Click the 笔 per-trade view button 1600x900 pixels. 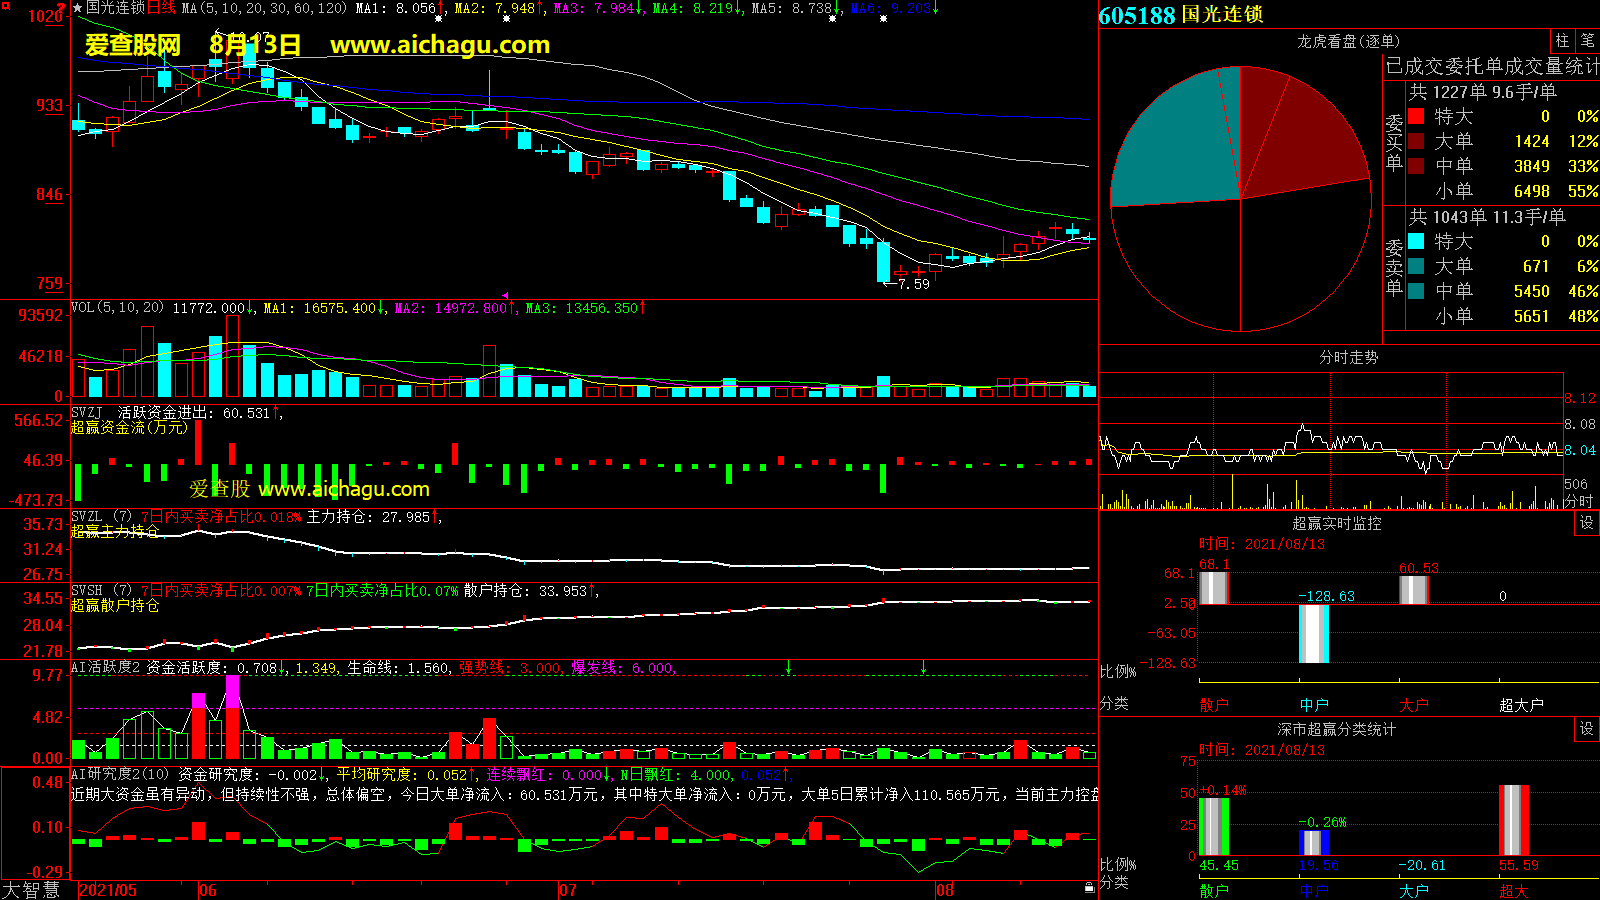(1587, 41)
